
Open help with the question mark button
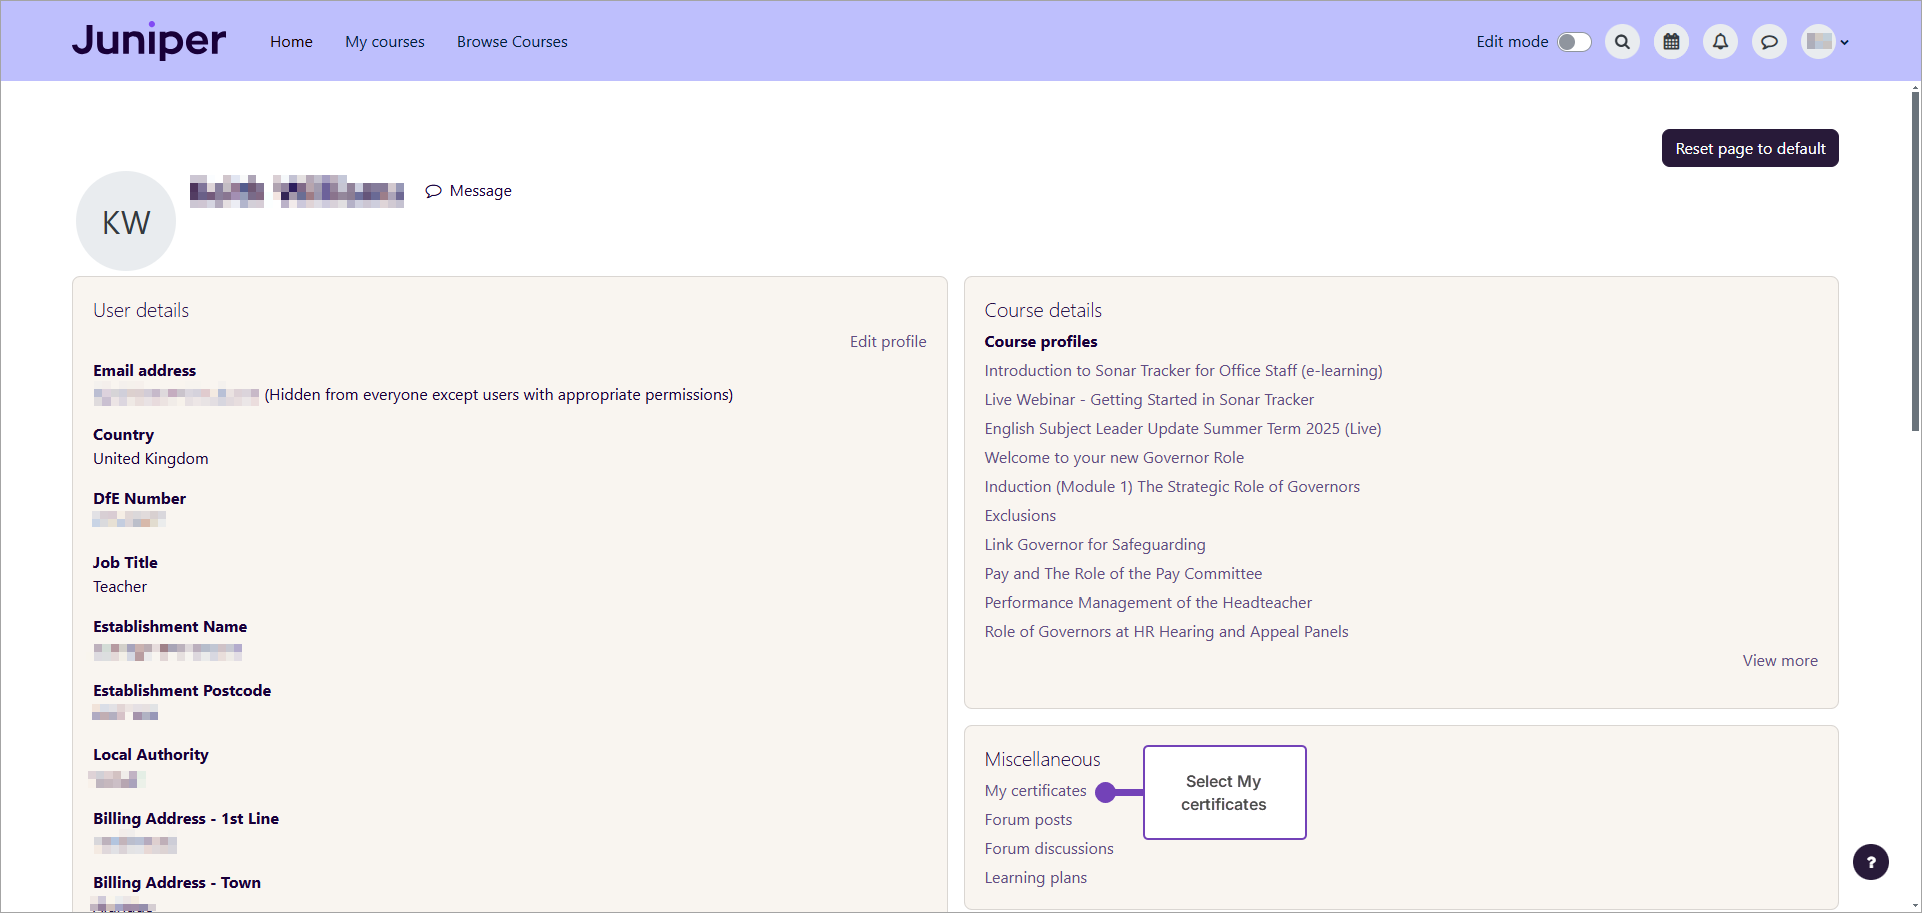click(1871, 861)
